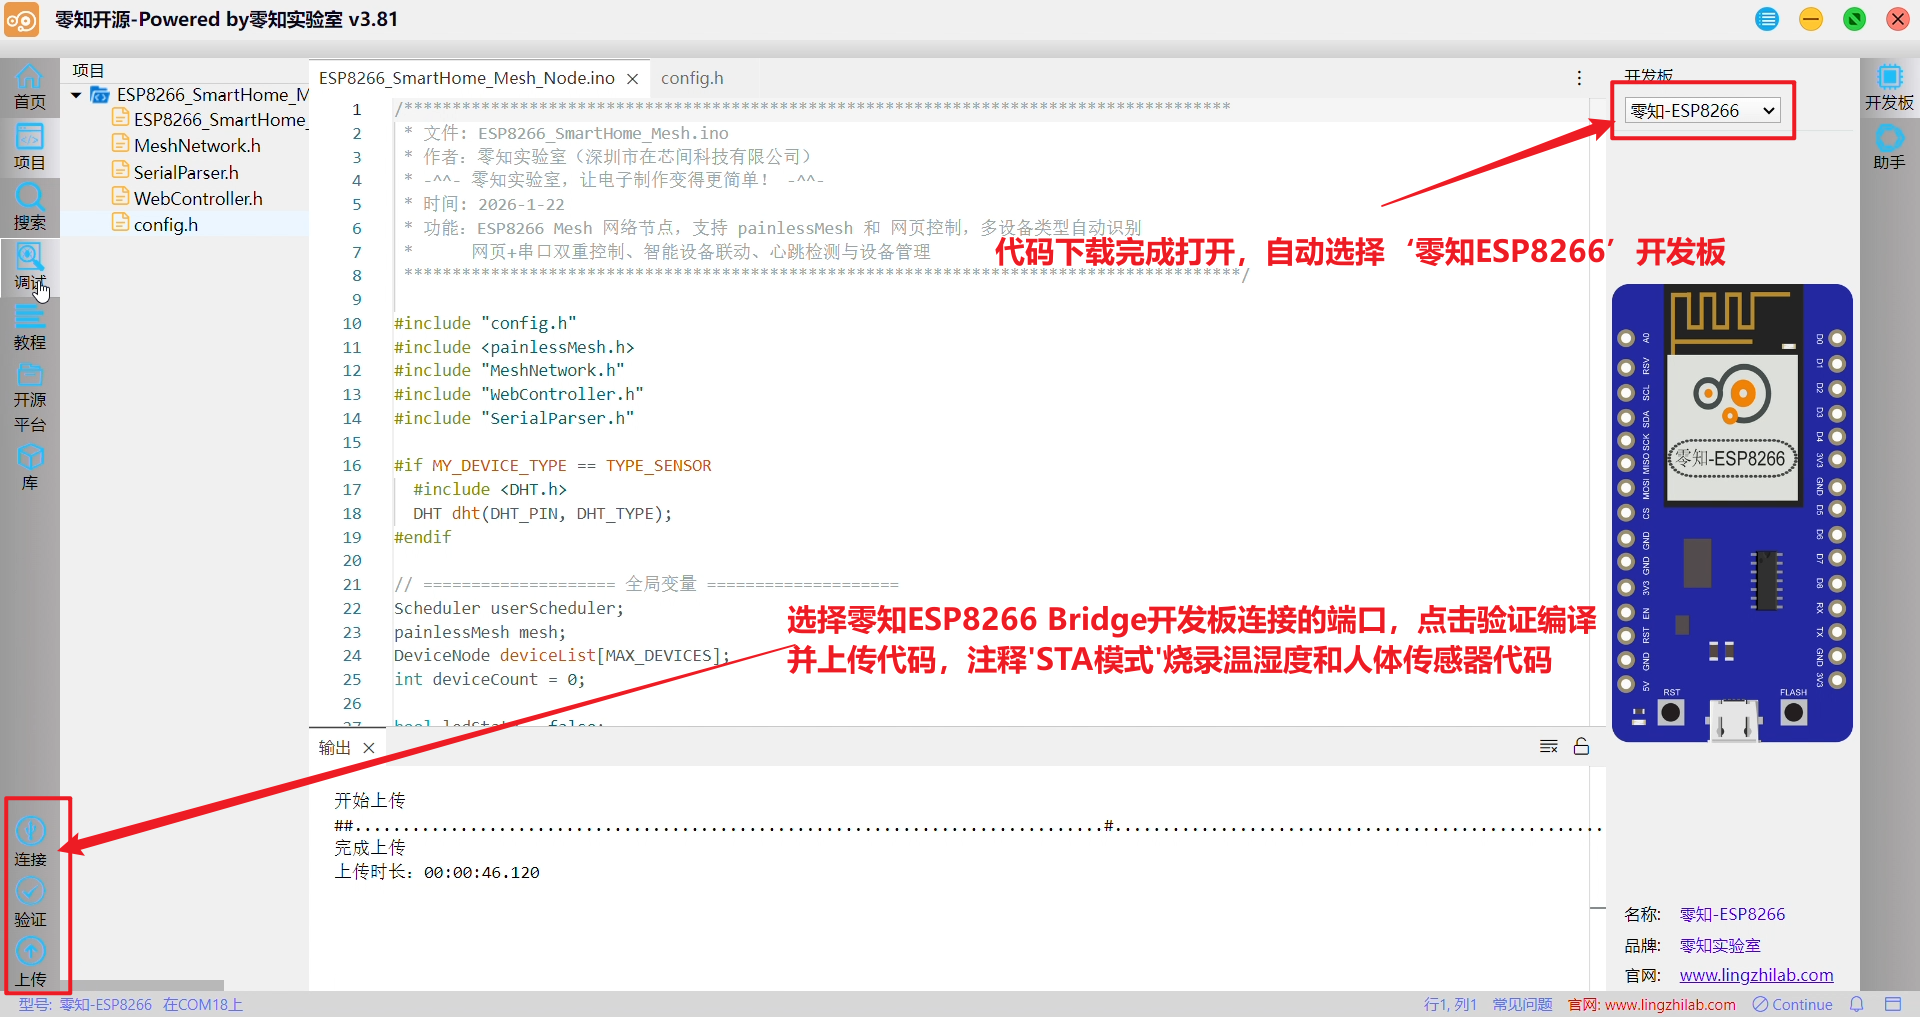The image size is (1920, 1017).
Task: Click line number 16 in the gutter
Action: pos(352,465)
